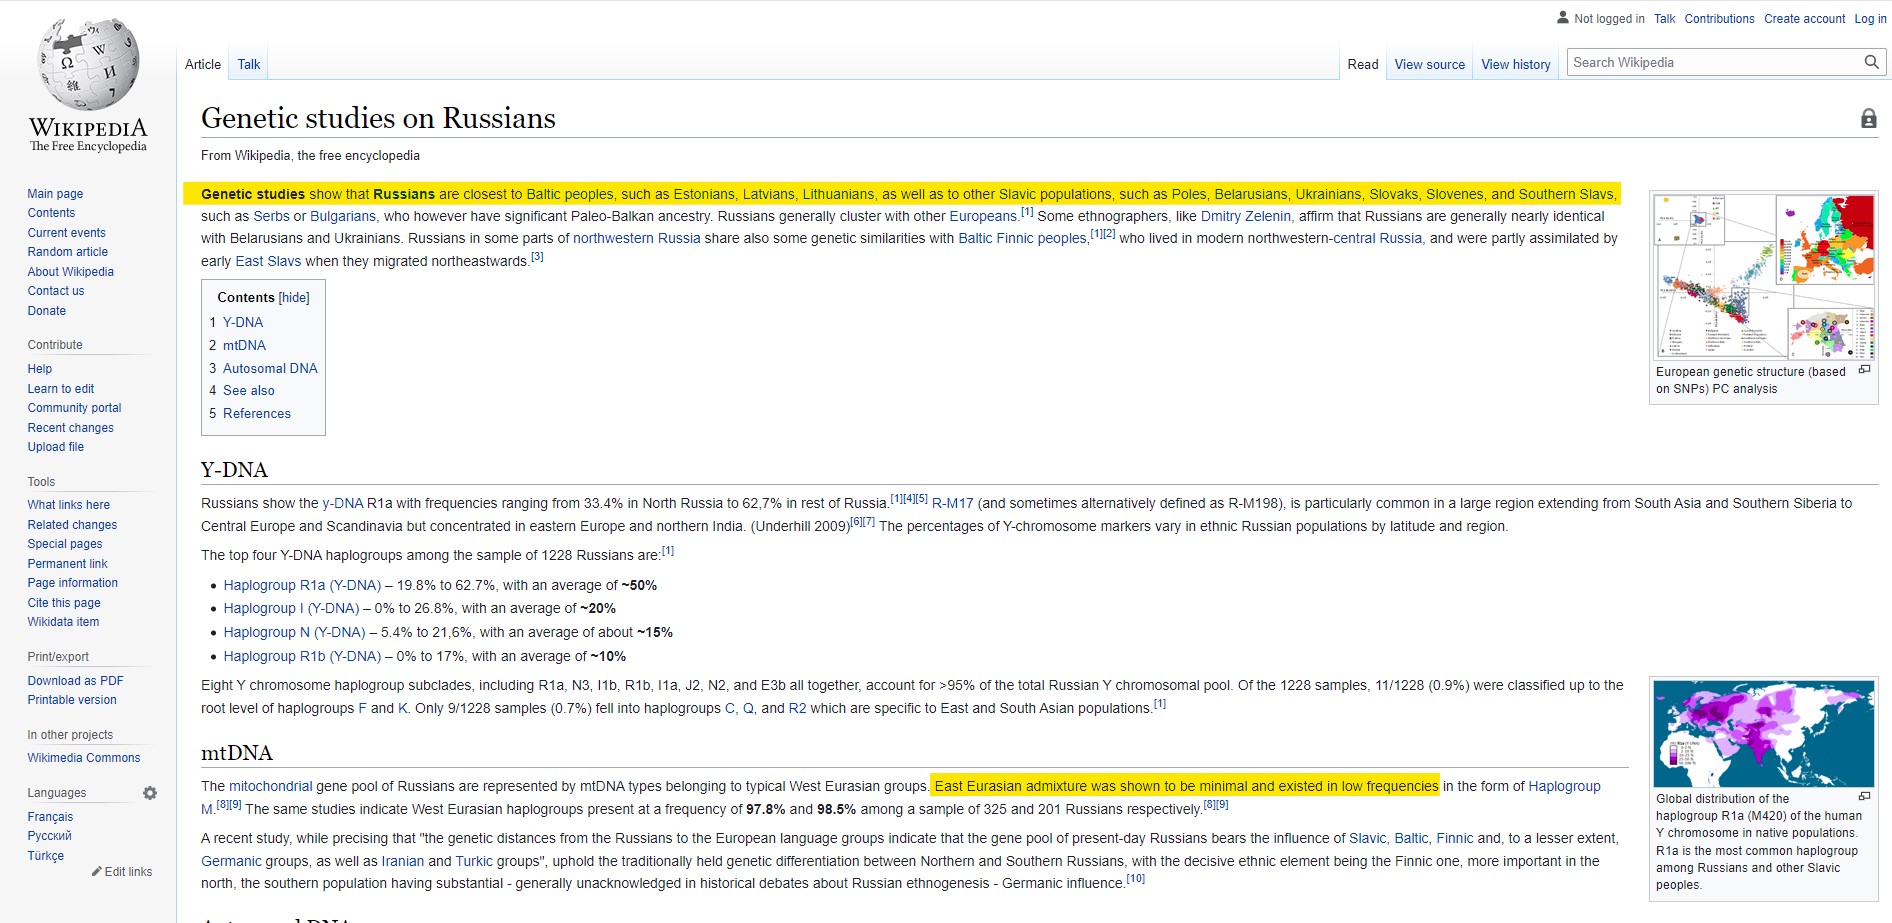Screen dimensions: 1892x923
Task: Open the Serbs link in the intro
Action: [x=271, y=217]
